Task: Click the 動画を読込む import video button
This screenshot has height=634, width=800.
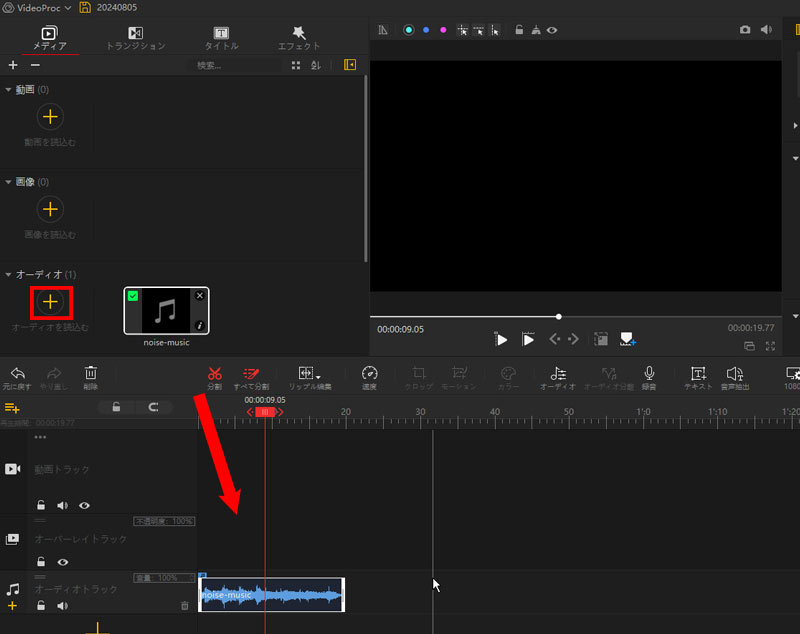Action: pos(50,117)
